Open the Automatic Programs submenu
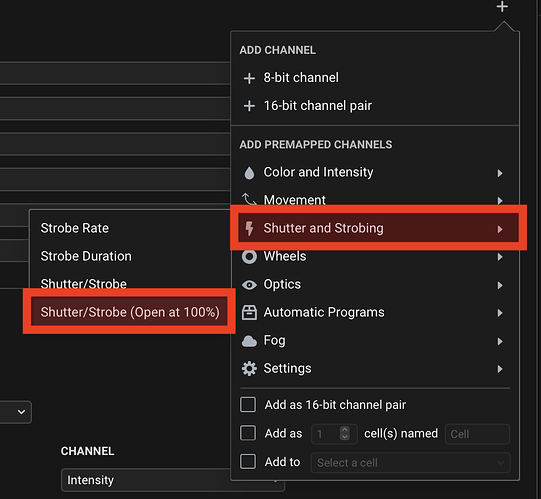The image size is (541, 499). [375, 313]
